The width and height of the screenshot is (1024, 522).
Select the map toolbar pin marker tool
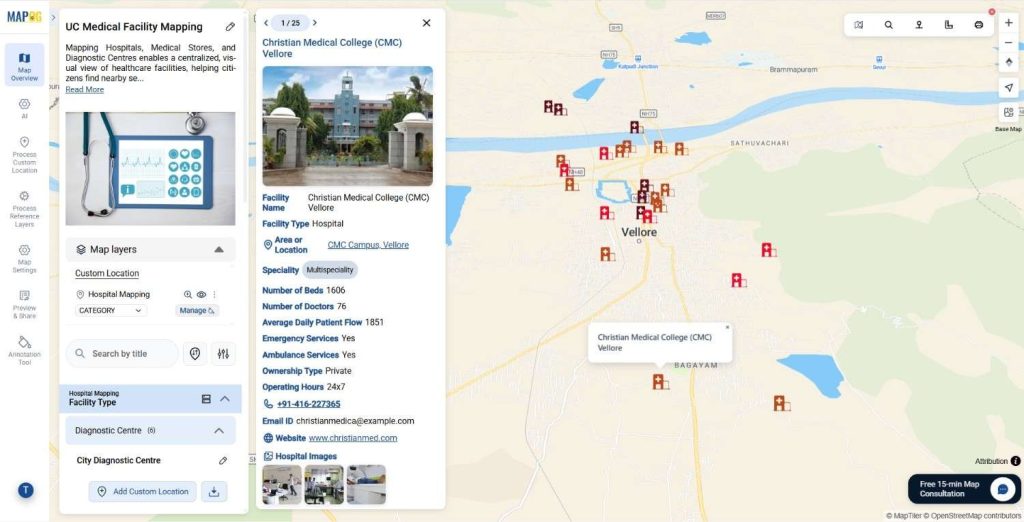click(x=918, y=25)
